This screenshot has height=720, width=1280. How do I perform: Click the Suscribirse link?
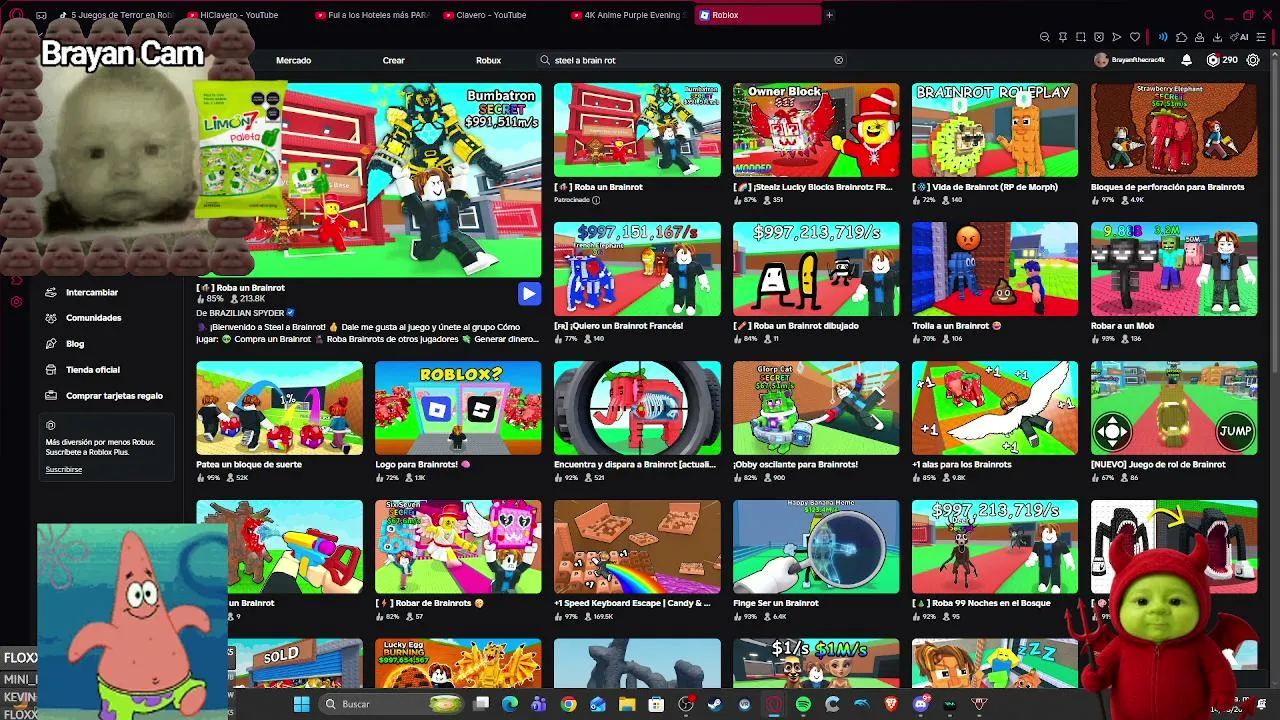tap(64, 469)
